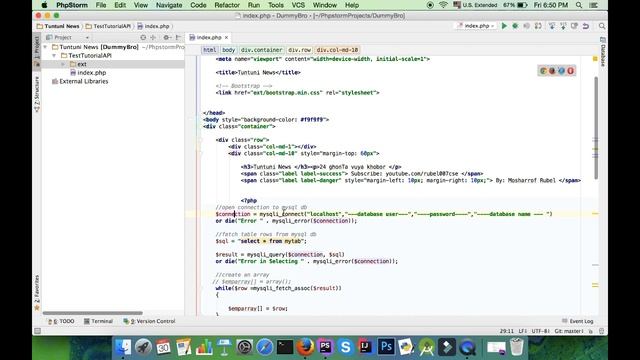Screen dimensions: 640x360
Task: Click the scroll from source target icon
Action: coord(143,37)
